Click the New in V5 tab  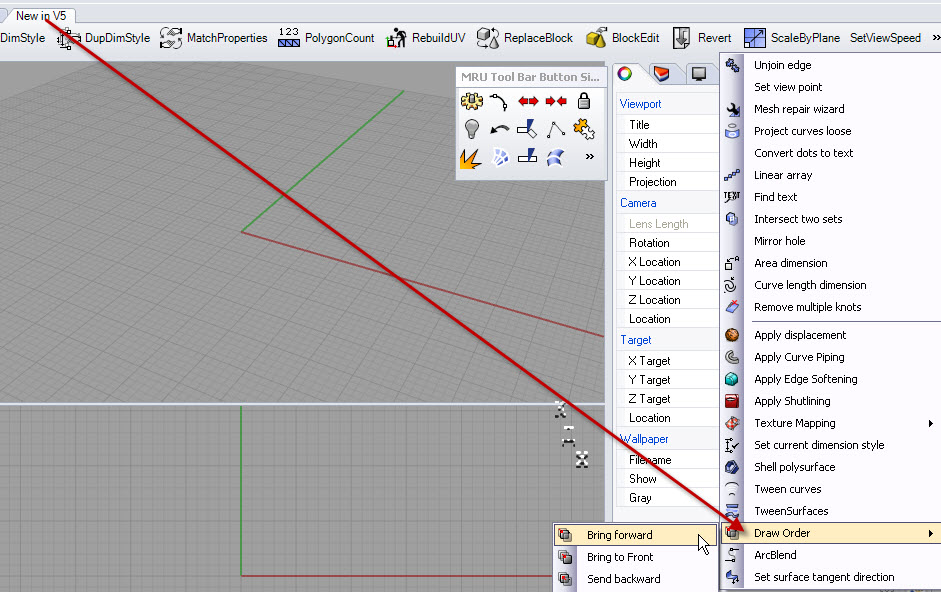pos(40,15)
